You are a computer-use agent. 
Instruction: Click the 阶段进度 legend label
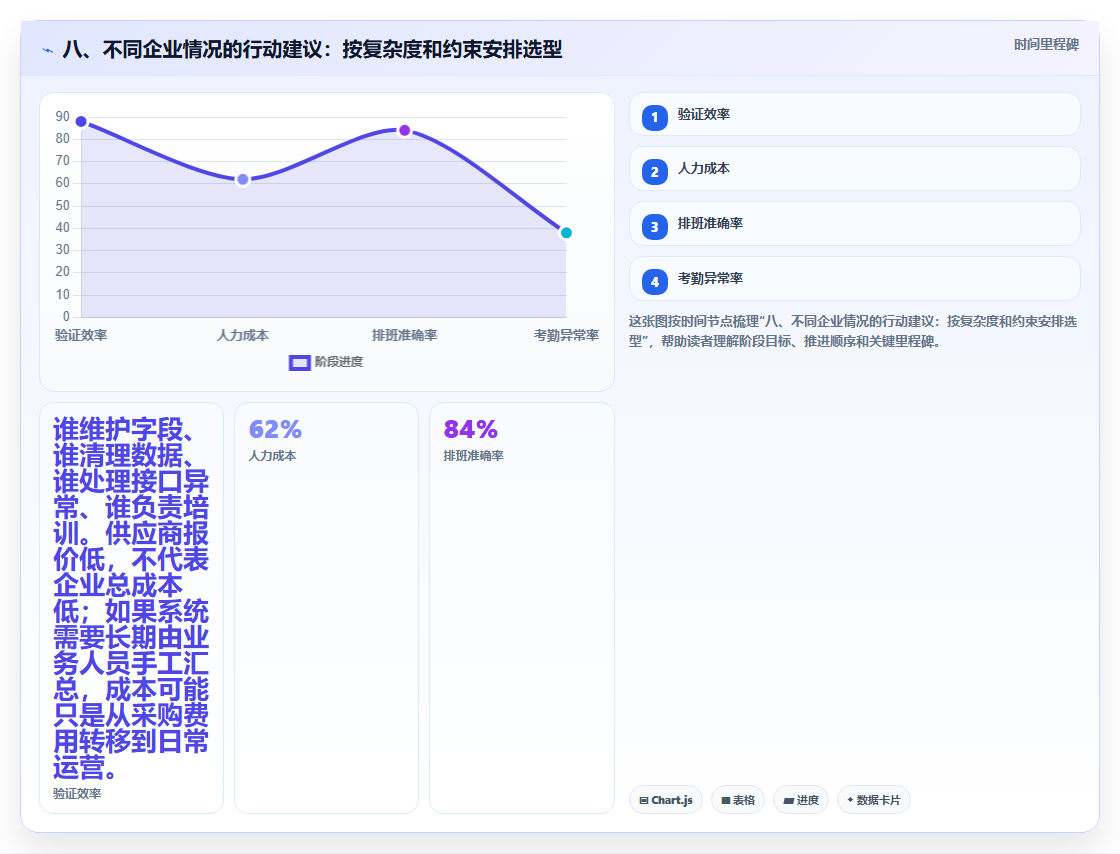339,362
